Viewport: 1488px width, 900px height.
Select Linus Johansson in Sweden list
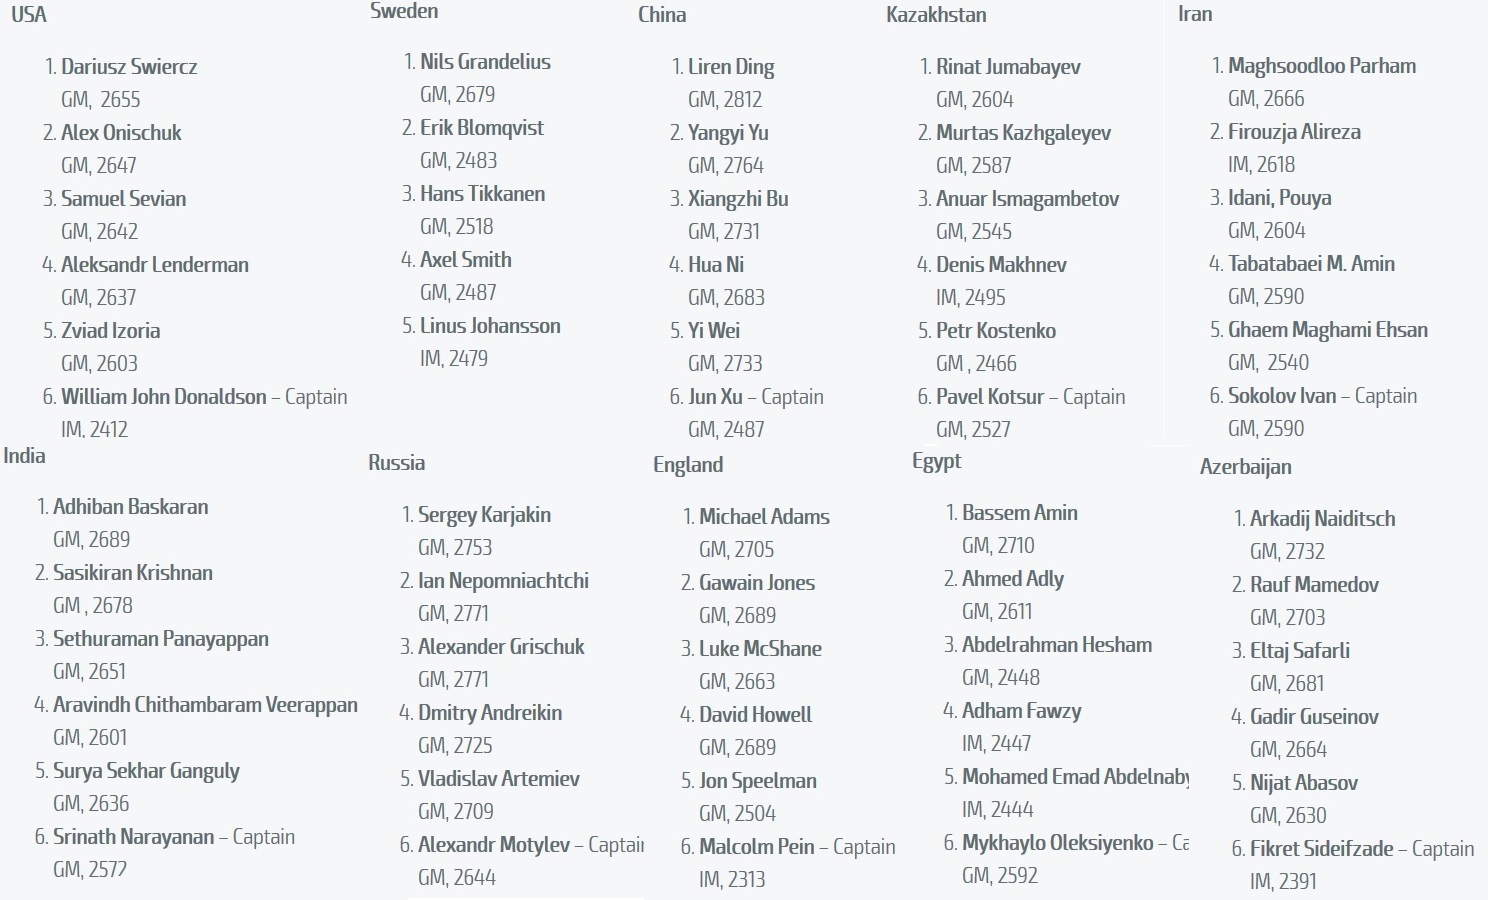tap(490, 326)
